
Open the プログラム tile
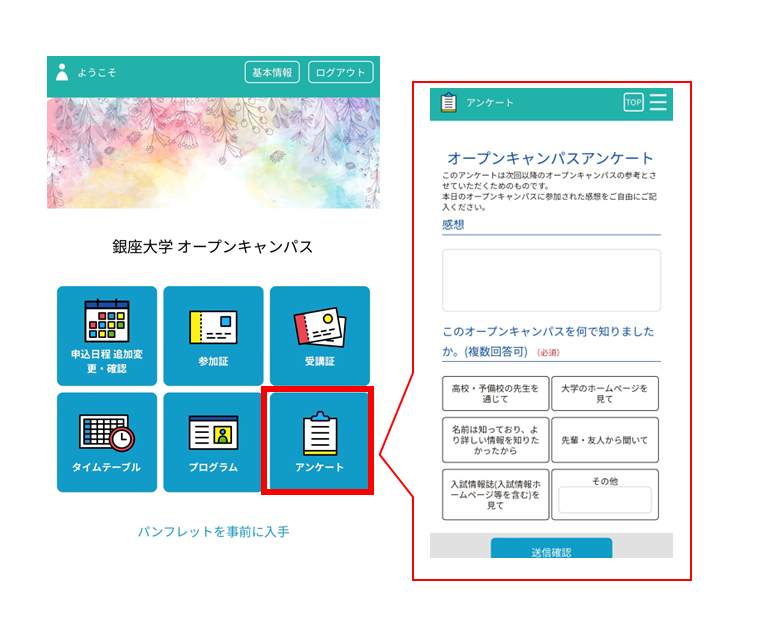pos(213,442)
